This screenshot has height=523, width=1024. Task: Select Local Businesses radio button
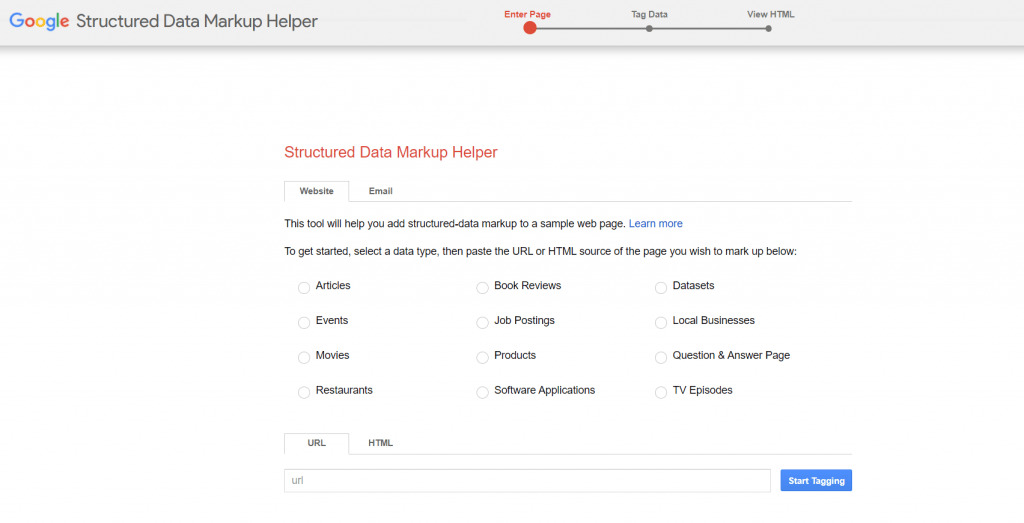pos(661,323)
